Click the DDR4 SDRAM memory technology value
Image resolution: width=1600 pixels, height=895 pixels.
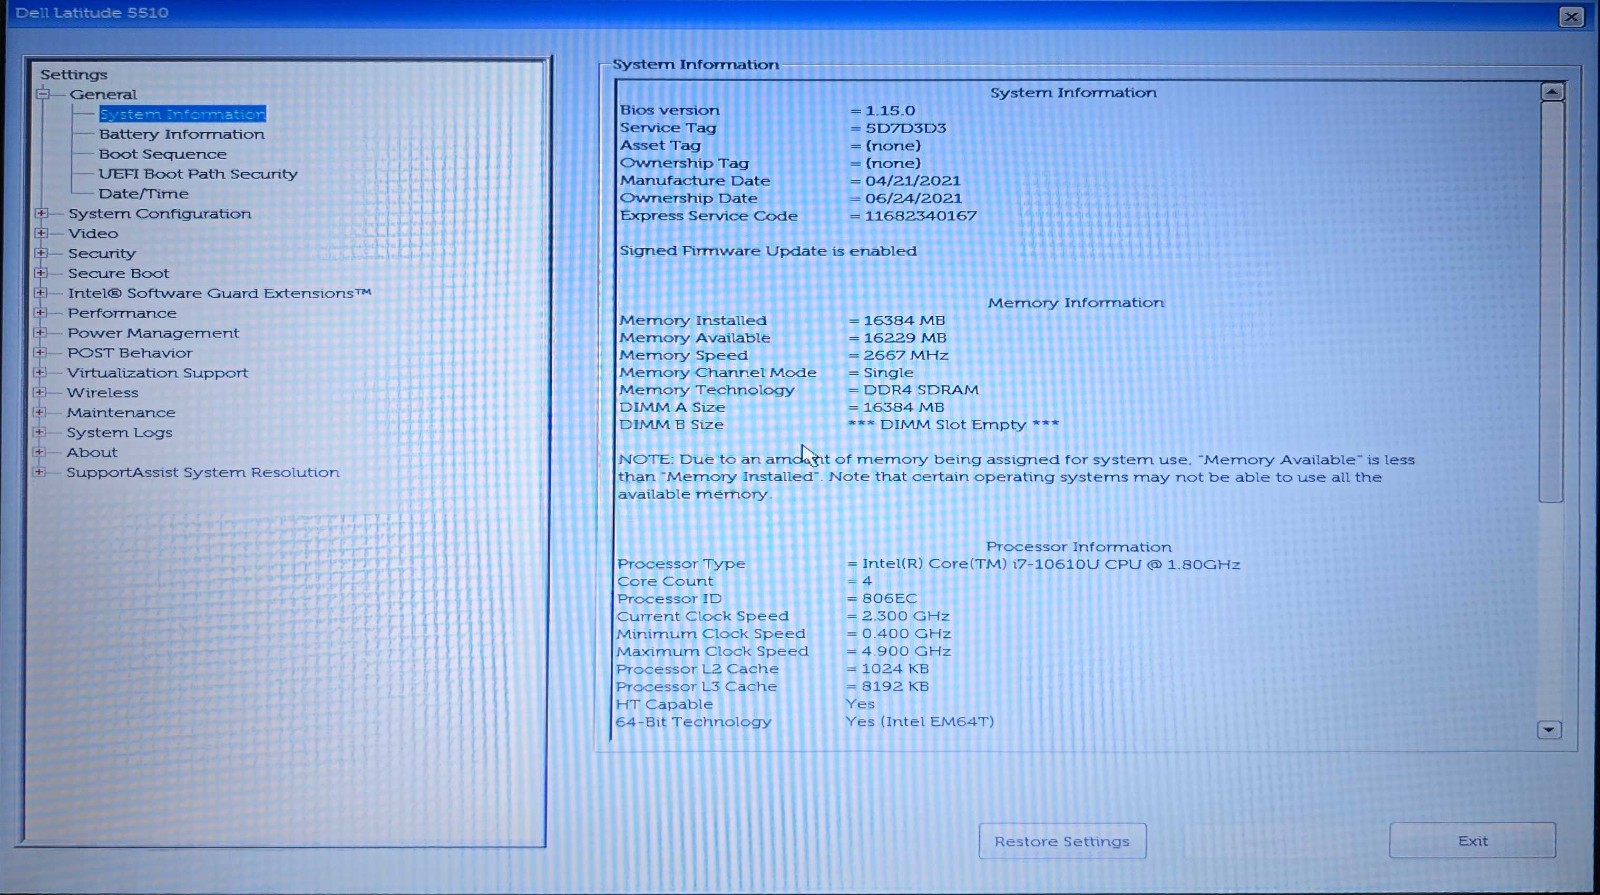(921, 390)
